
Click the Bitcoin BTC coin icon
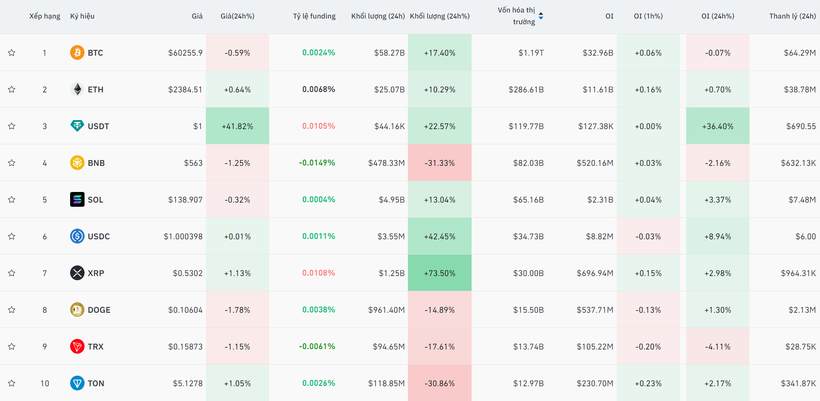77,53
